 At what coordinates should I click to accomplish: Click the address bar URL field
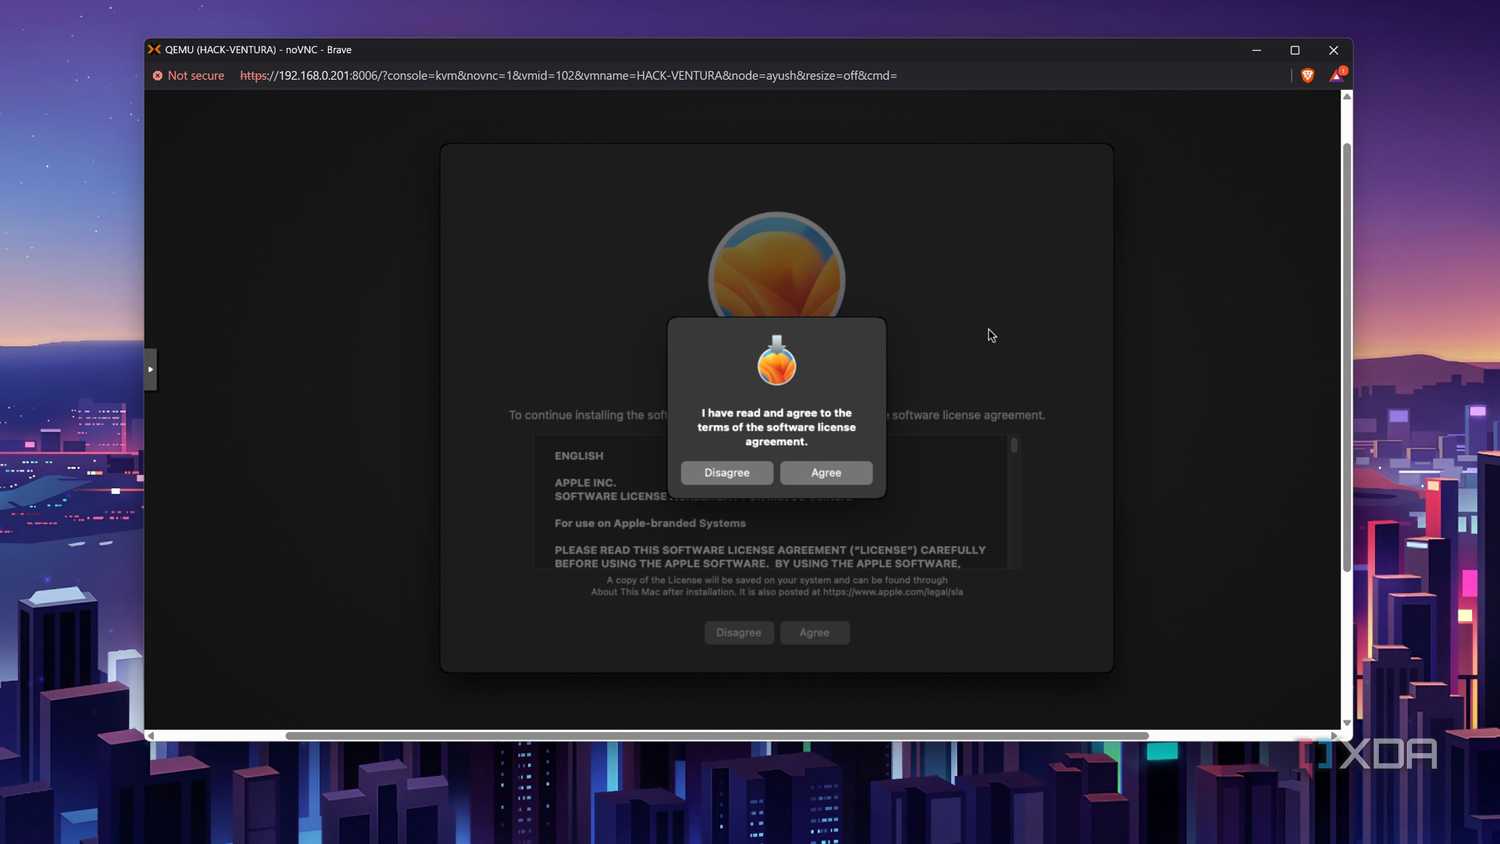point(568,76)
